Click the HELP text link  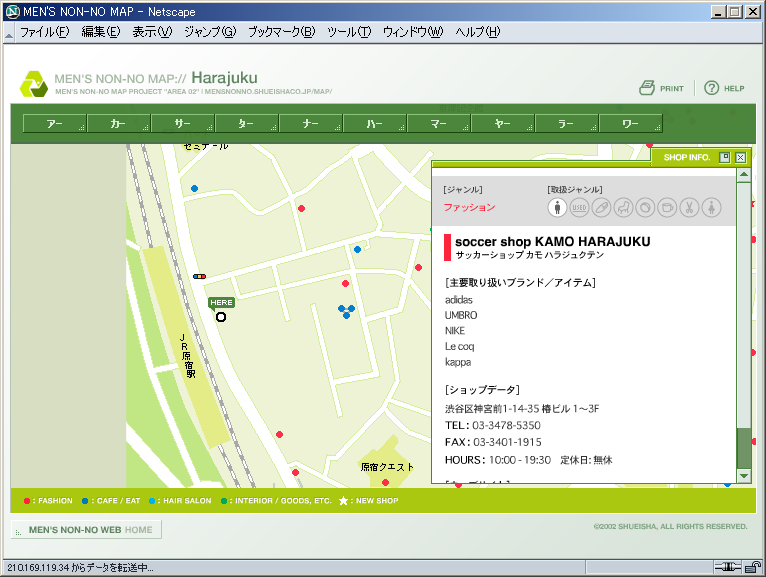coord(734,89)
